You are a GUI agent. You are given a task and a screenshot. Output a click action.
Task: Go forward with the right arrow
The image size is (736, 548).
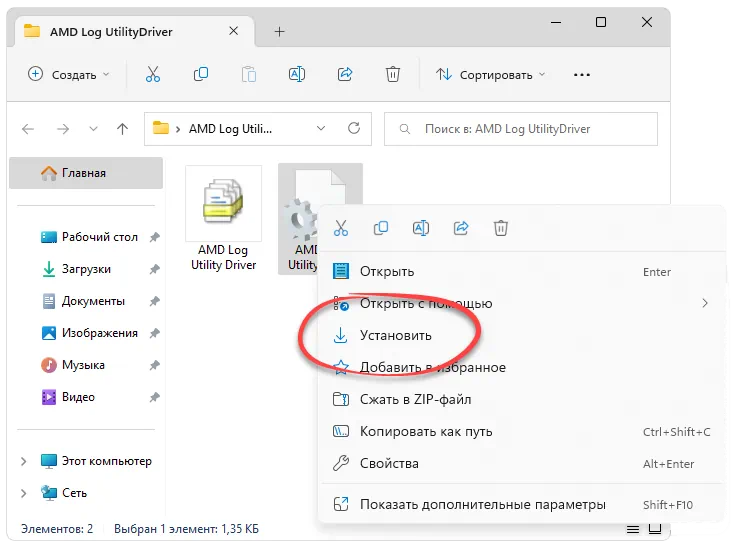pyautogui.click(x=63, y=129)
